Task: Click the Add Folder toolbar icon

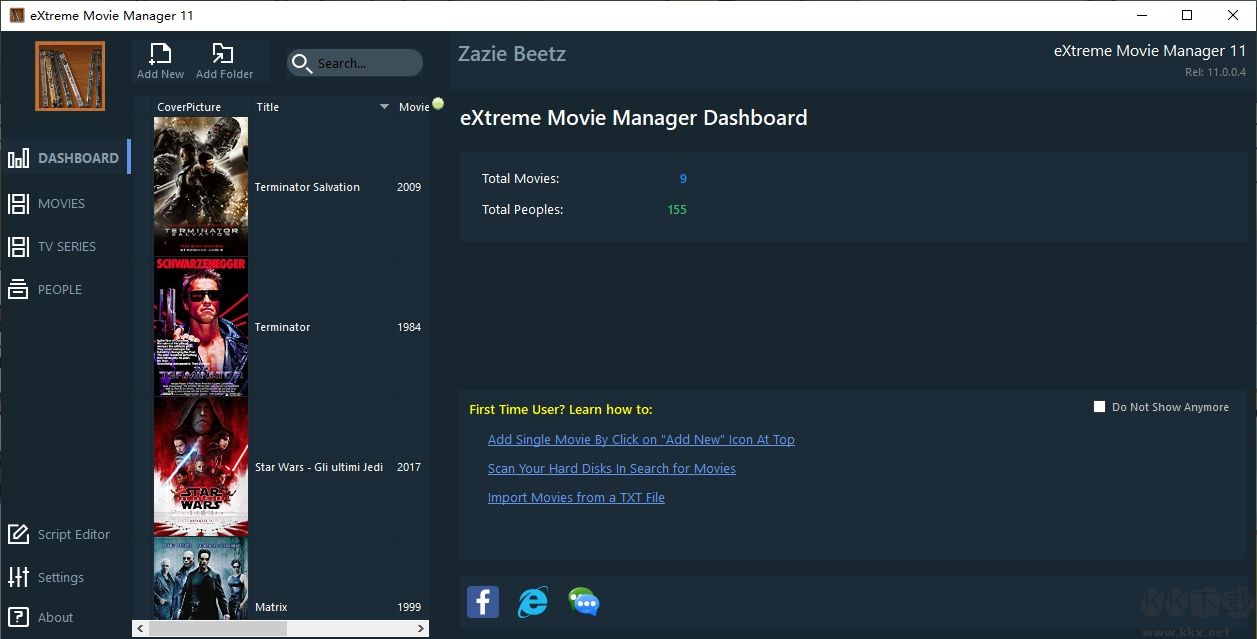Action: (224, 58)
